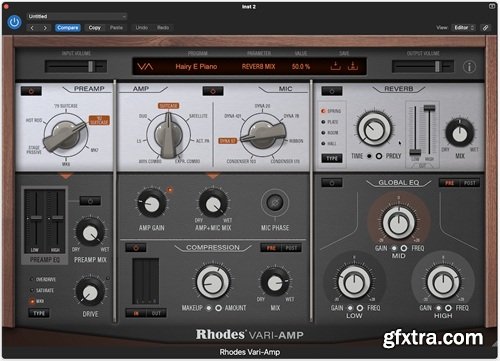The width and height of the screenshot is (500, 361).
Task: Open the info icon beside output volume
Action: click(x=469, y=67)
